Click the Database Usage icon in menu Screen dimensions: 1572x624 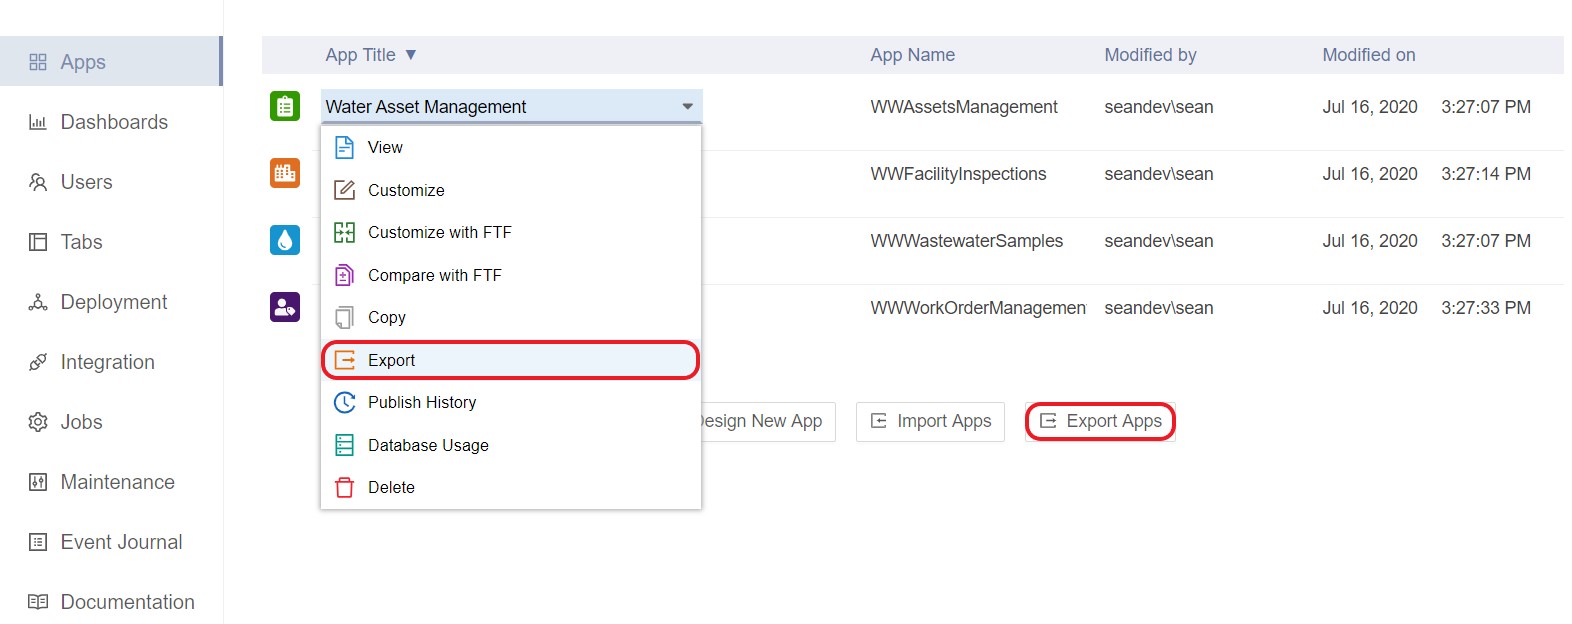click(344, 445)
